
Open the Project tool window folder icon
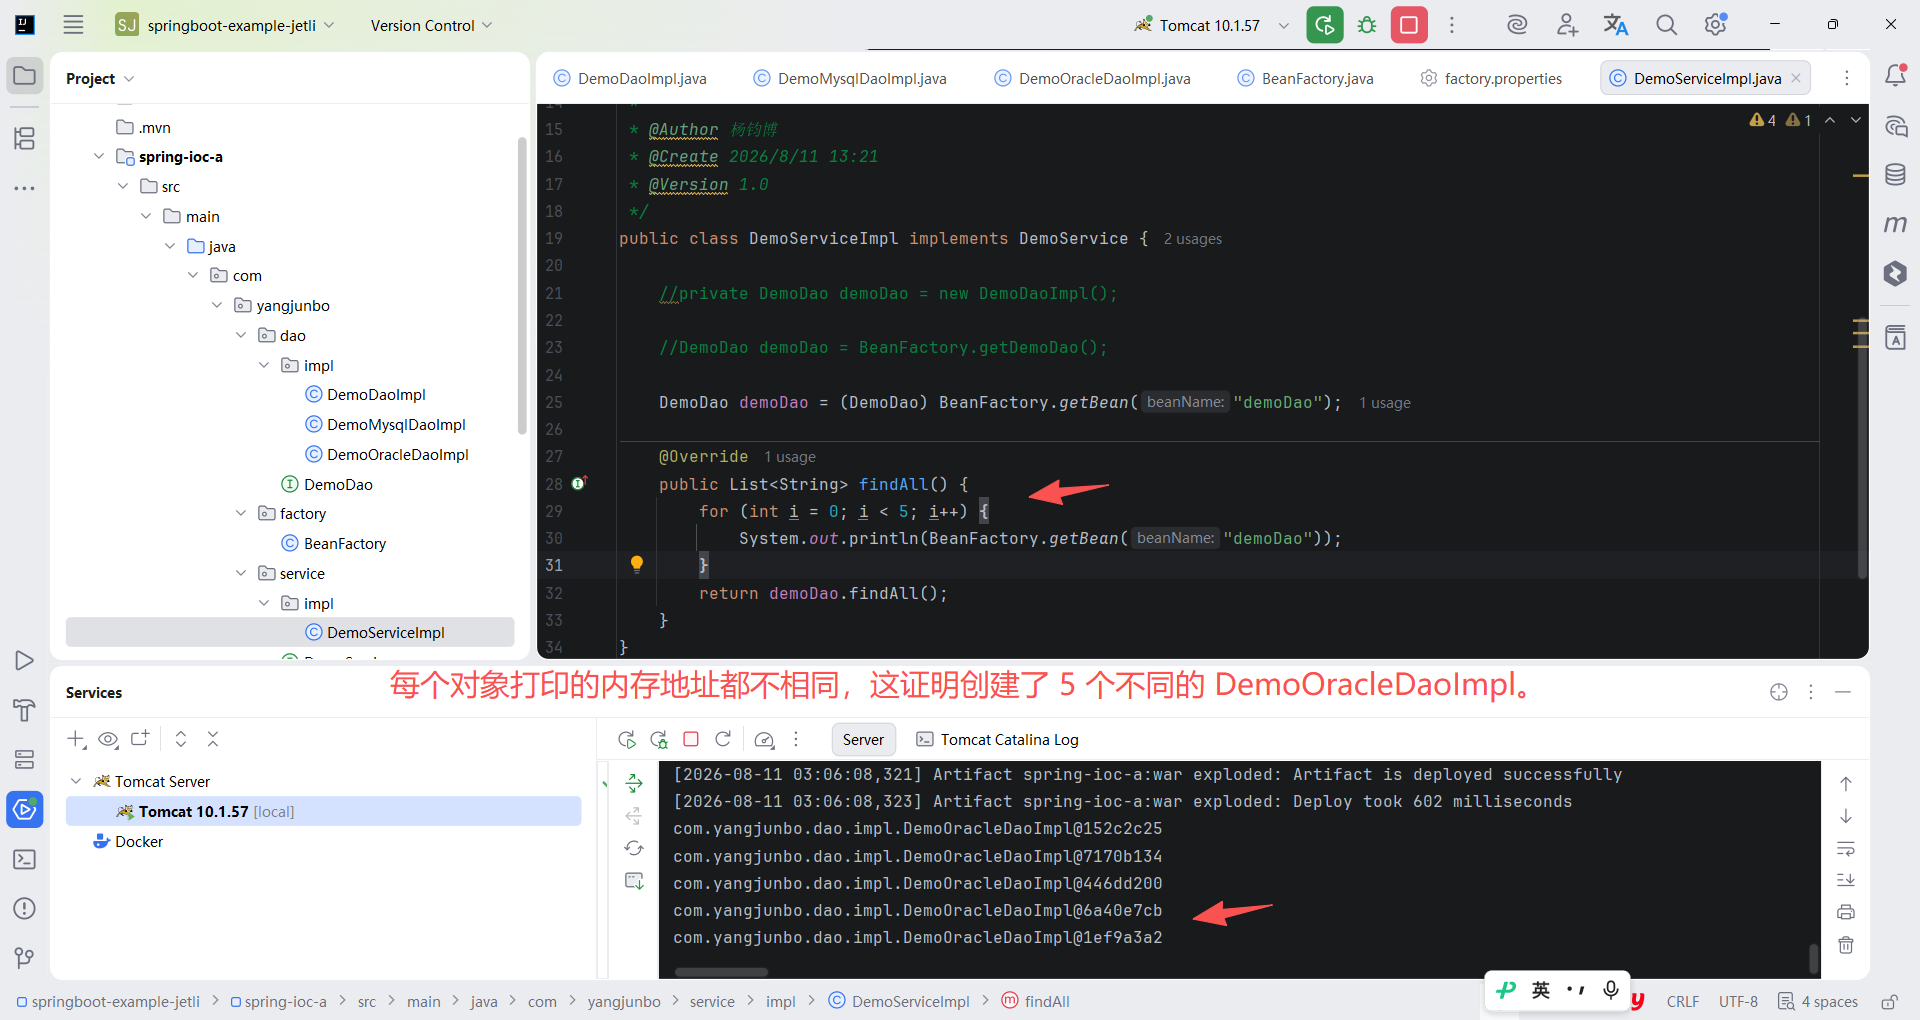tap(25, 76)
